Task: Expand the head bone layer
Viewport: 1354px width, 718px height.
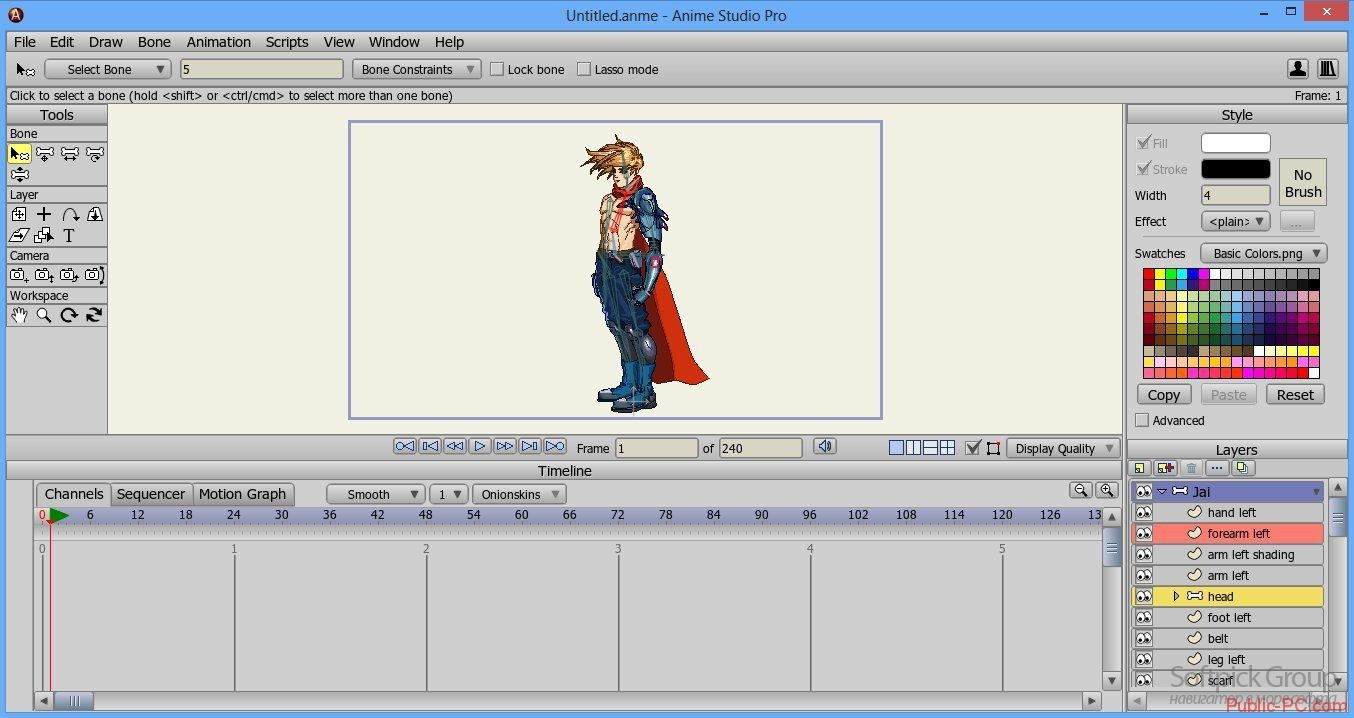Action: (1176, 596)
